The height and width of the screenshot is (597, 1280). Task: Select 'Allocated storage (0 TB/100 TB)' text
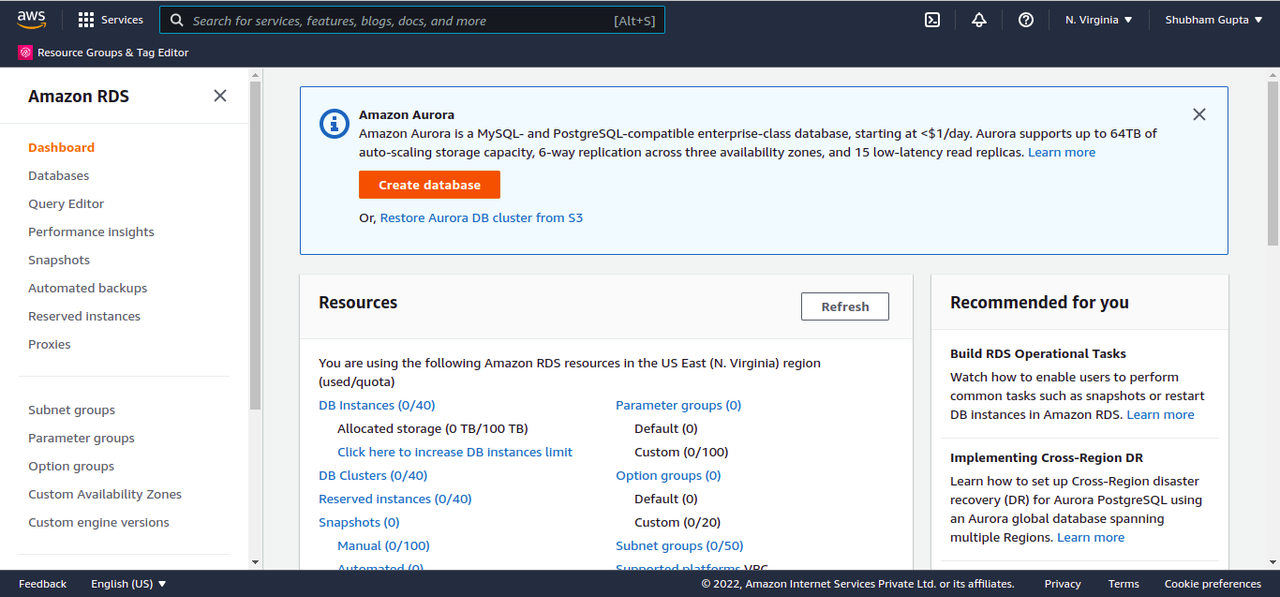[432, 428]
